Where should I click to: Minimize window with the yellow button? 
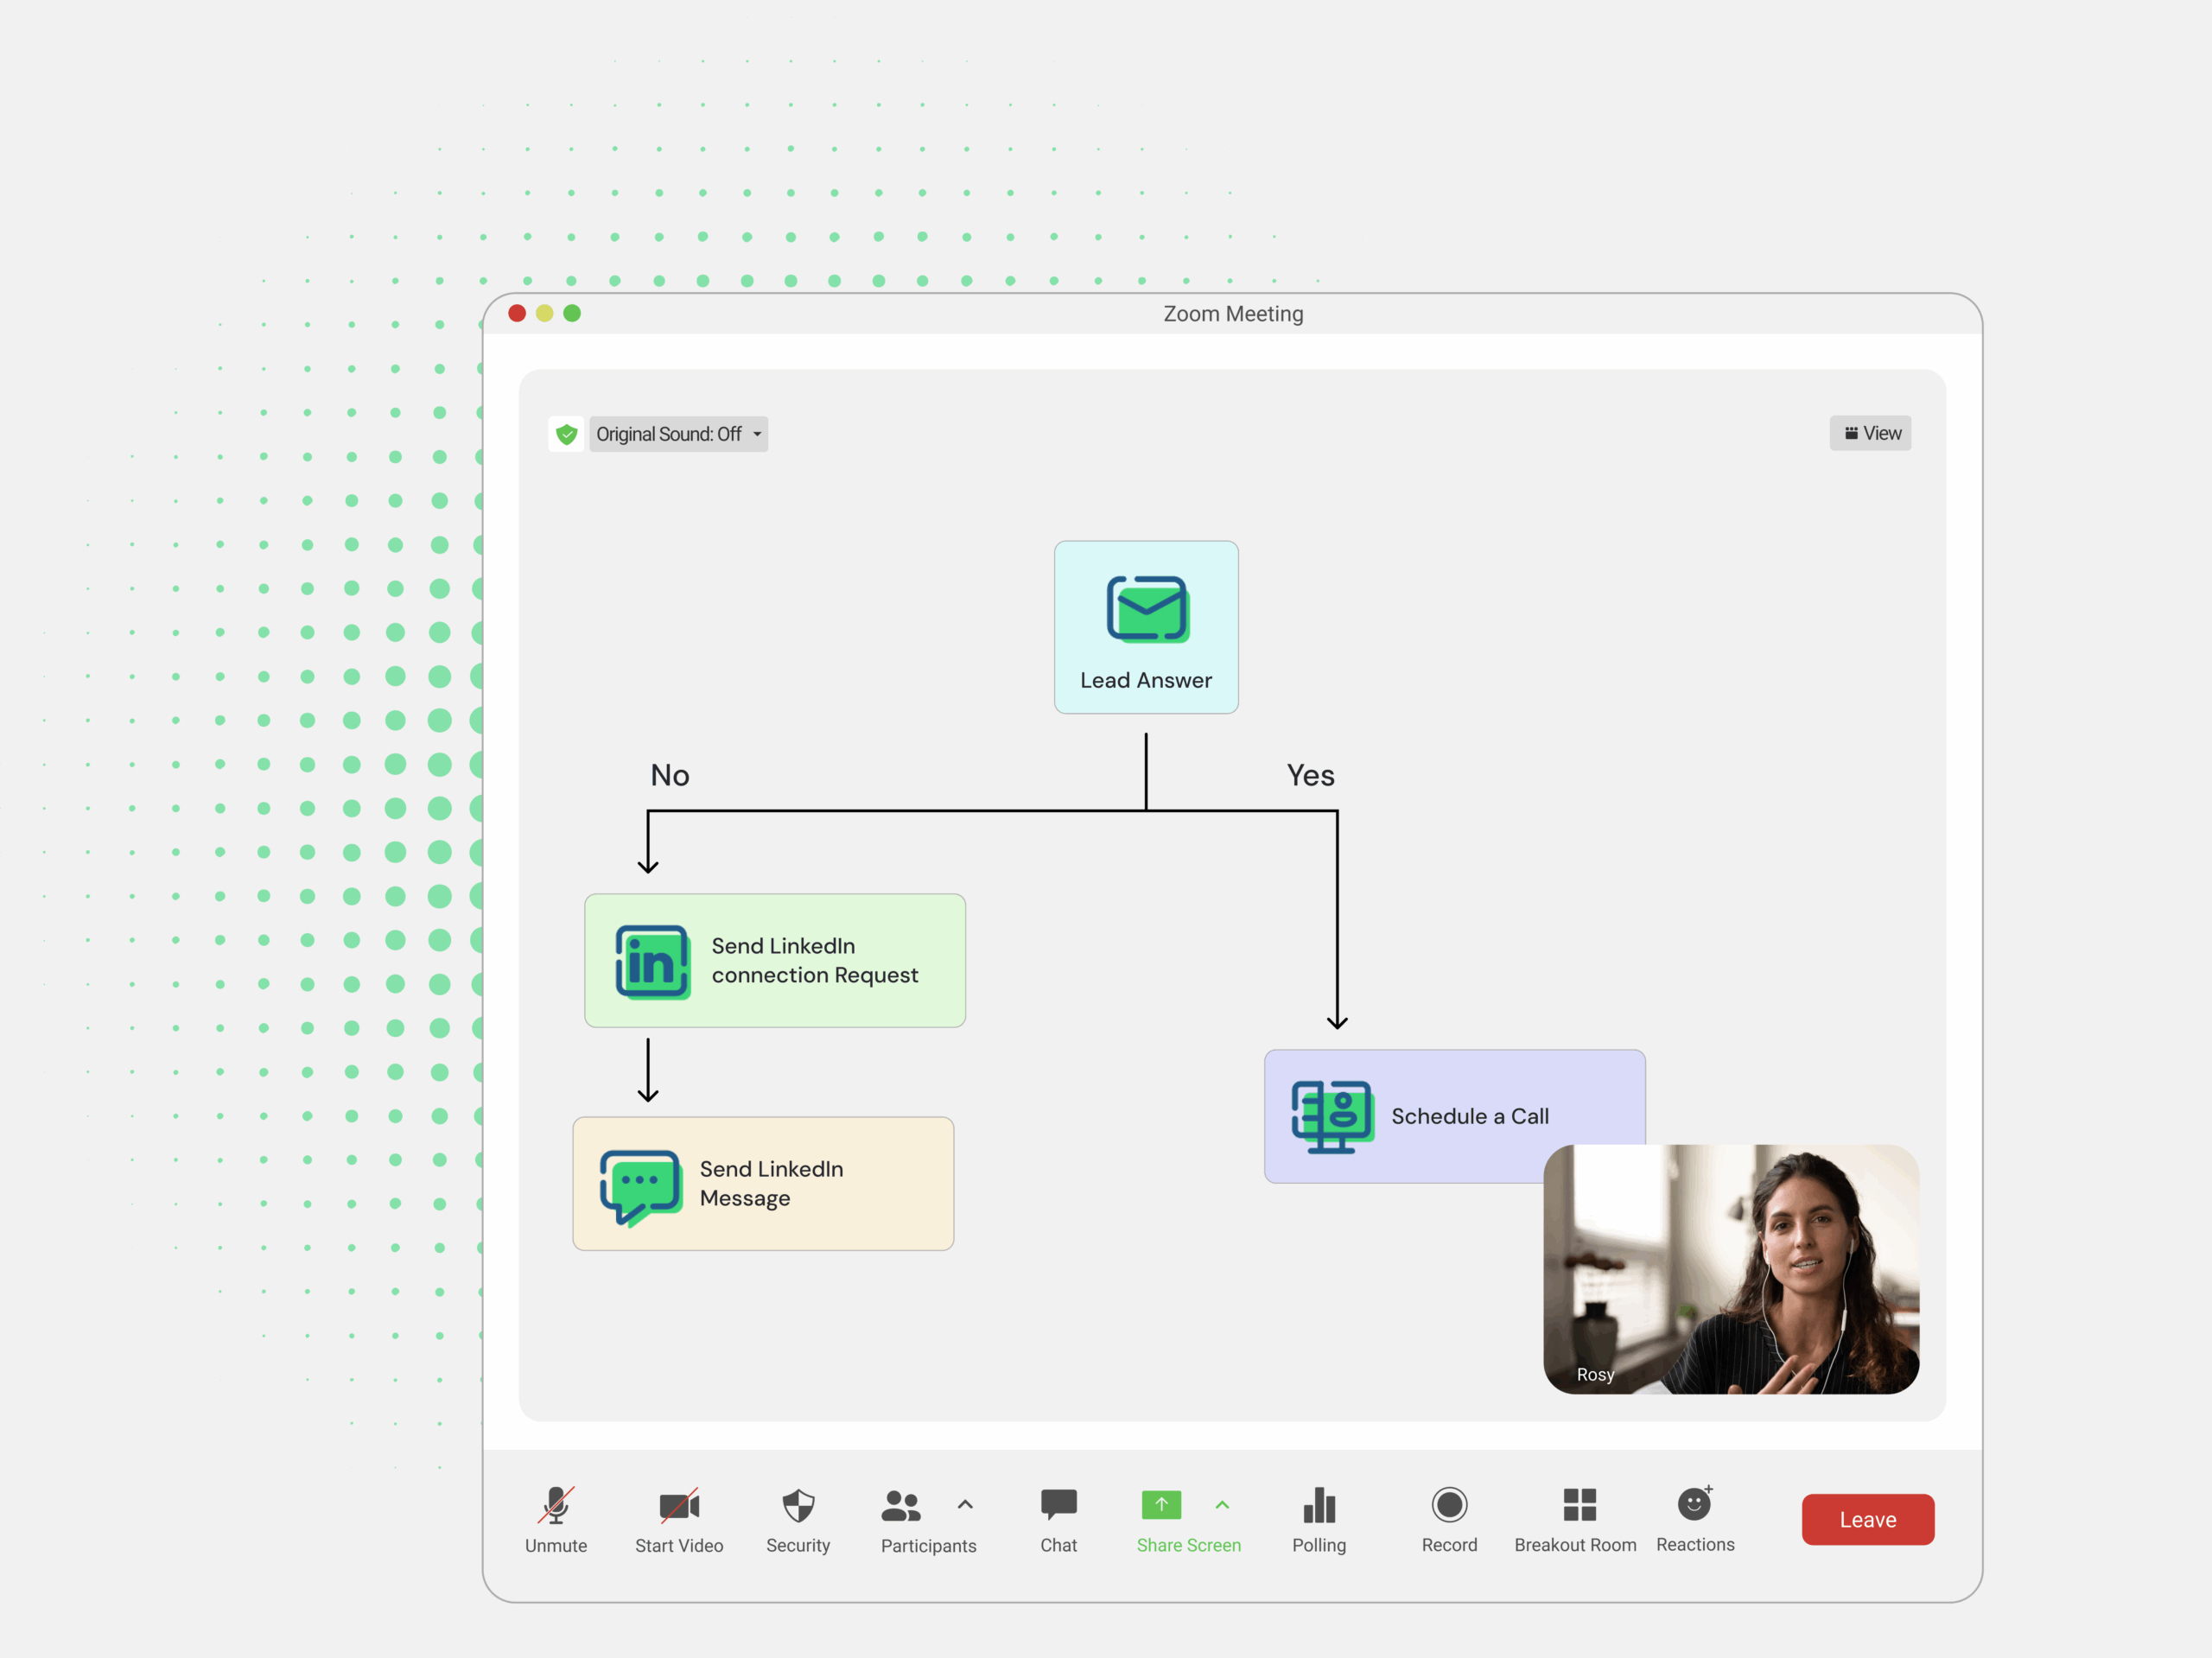pyautogui.click(x=544, y=313)
